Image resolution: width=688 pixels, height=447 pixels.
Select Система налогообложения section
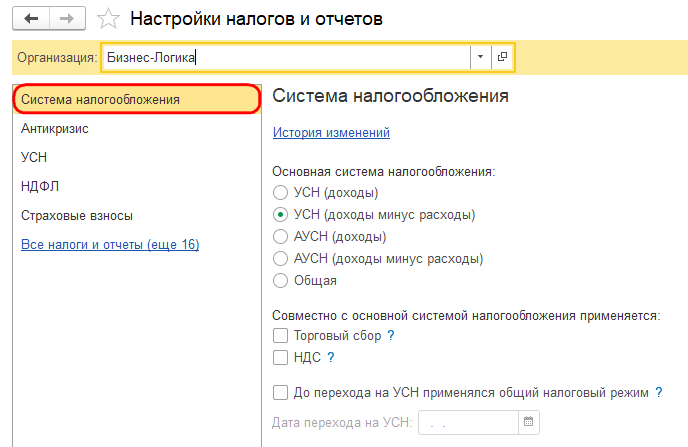[137, 100]
